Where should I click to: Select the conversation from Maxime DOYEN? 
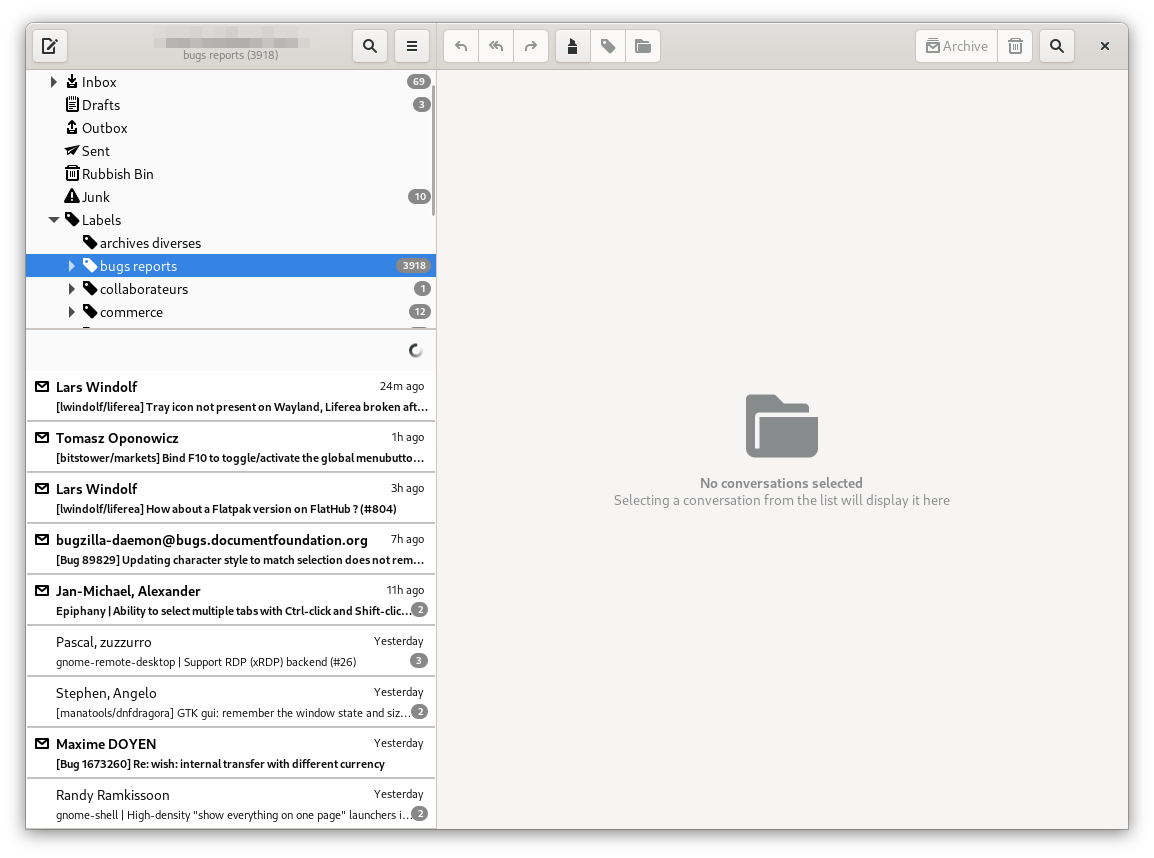tap(230, 753)
